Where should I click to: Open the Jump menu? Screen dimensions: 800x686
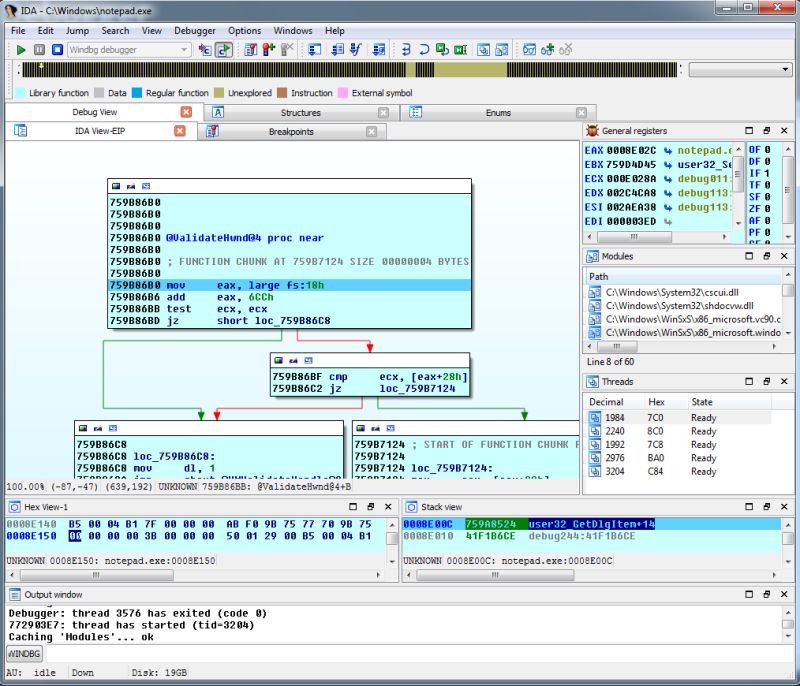click(x=77, y=31)
